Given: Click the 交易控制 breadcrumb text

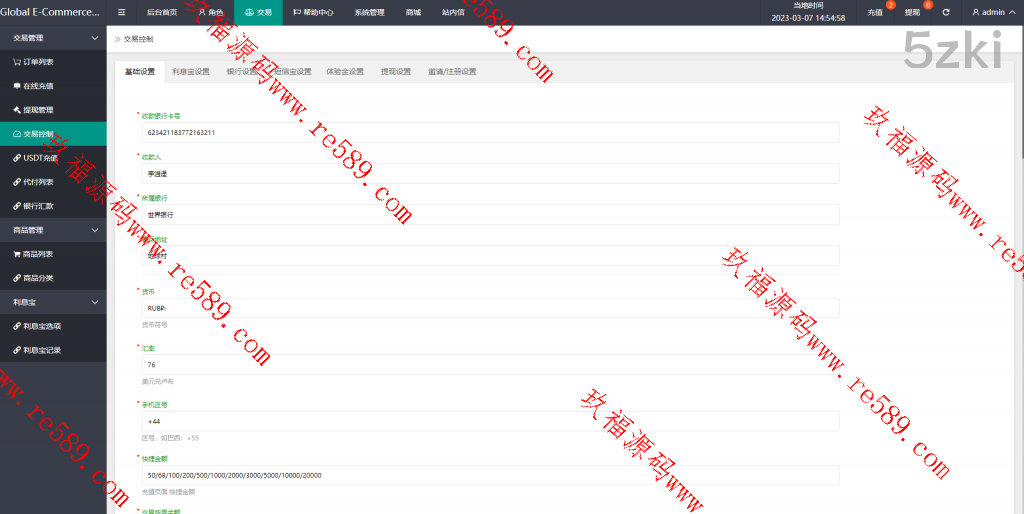Looking at the screenshot, I should click(138, 39).
